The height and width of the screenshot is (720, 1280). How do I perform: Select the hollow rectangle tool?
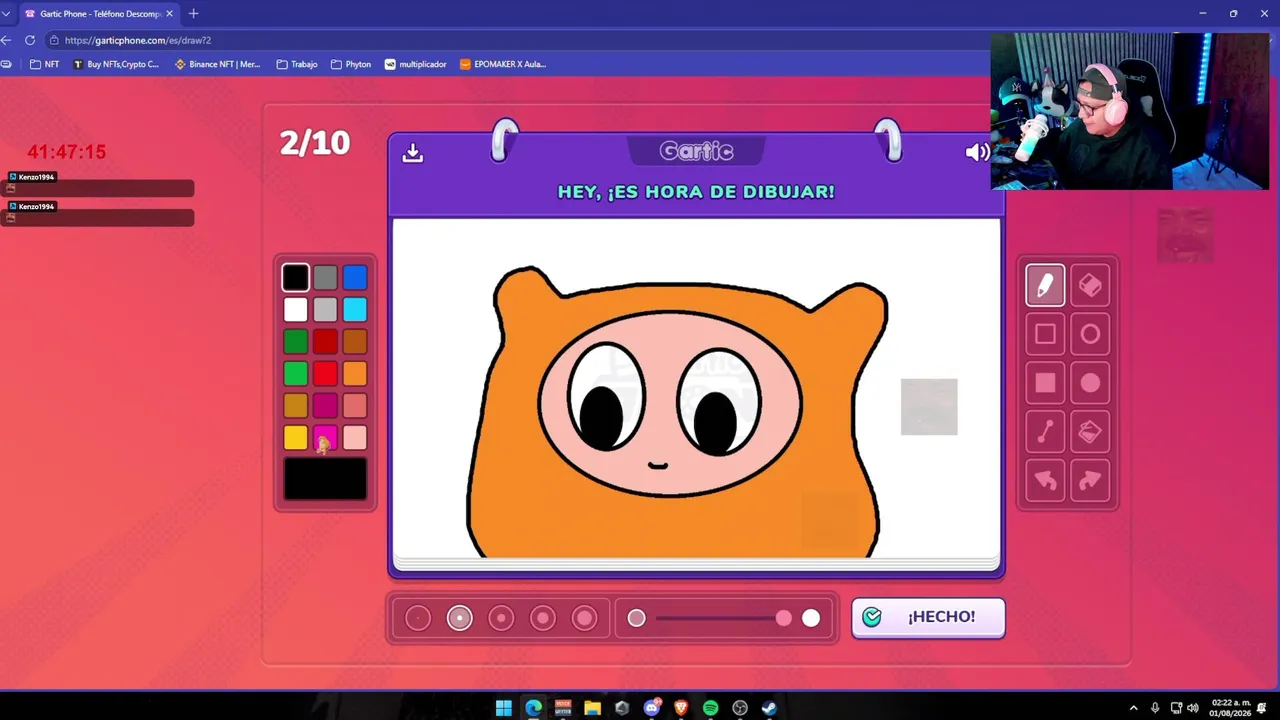(1045, 335)
